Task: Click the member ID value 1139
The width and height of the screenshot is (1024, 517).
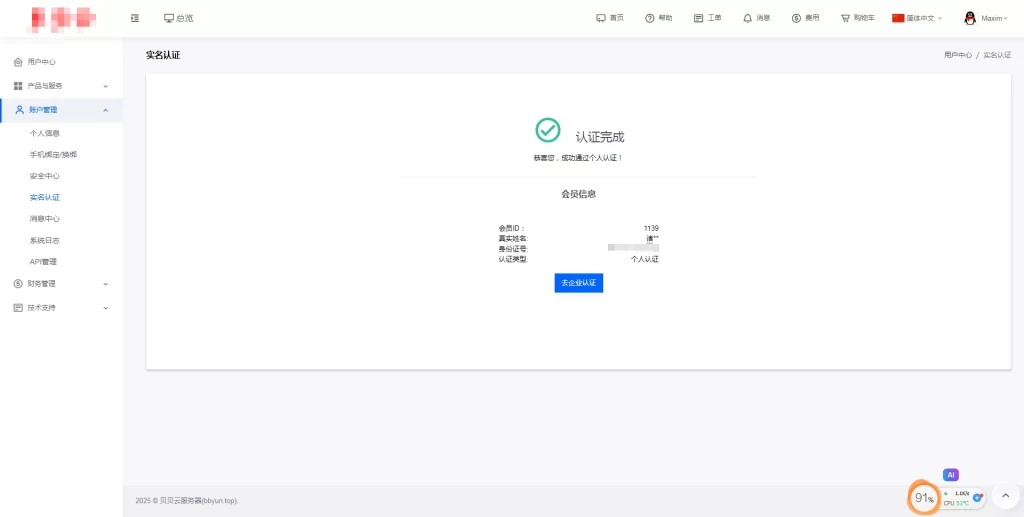Action: tap(651, 228)
